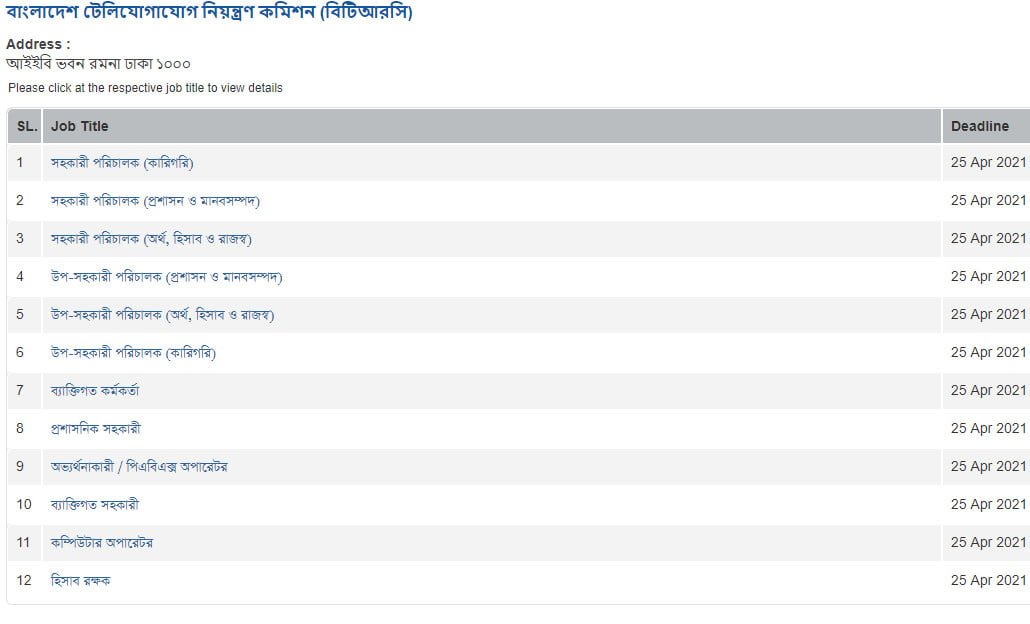Open job link সহকারী পরিচালক (কারিগরি)
The height and width of the screenshot is (624, 1030).
click(129, 162)
